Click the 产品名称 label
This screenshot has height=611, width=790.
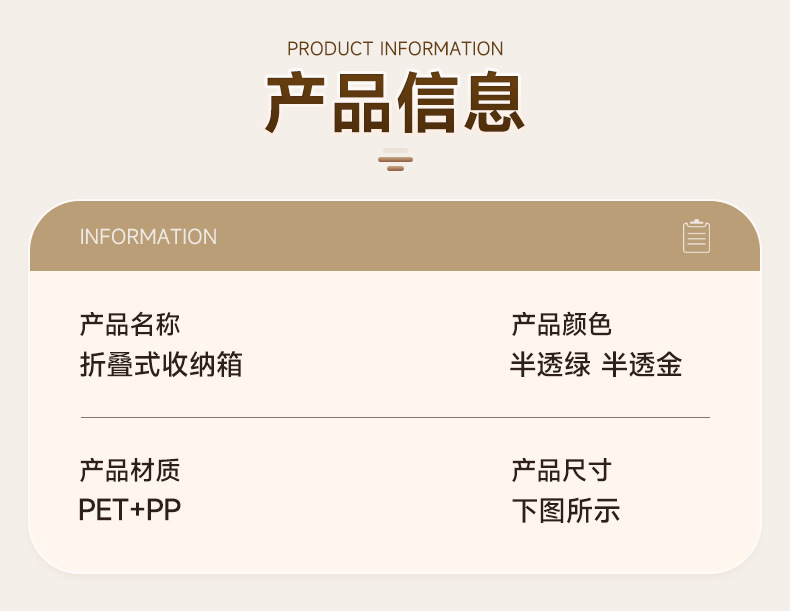tap(130, 324)
